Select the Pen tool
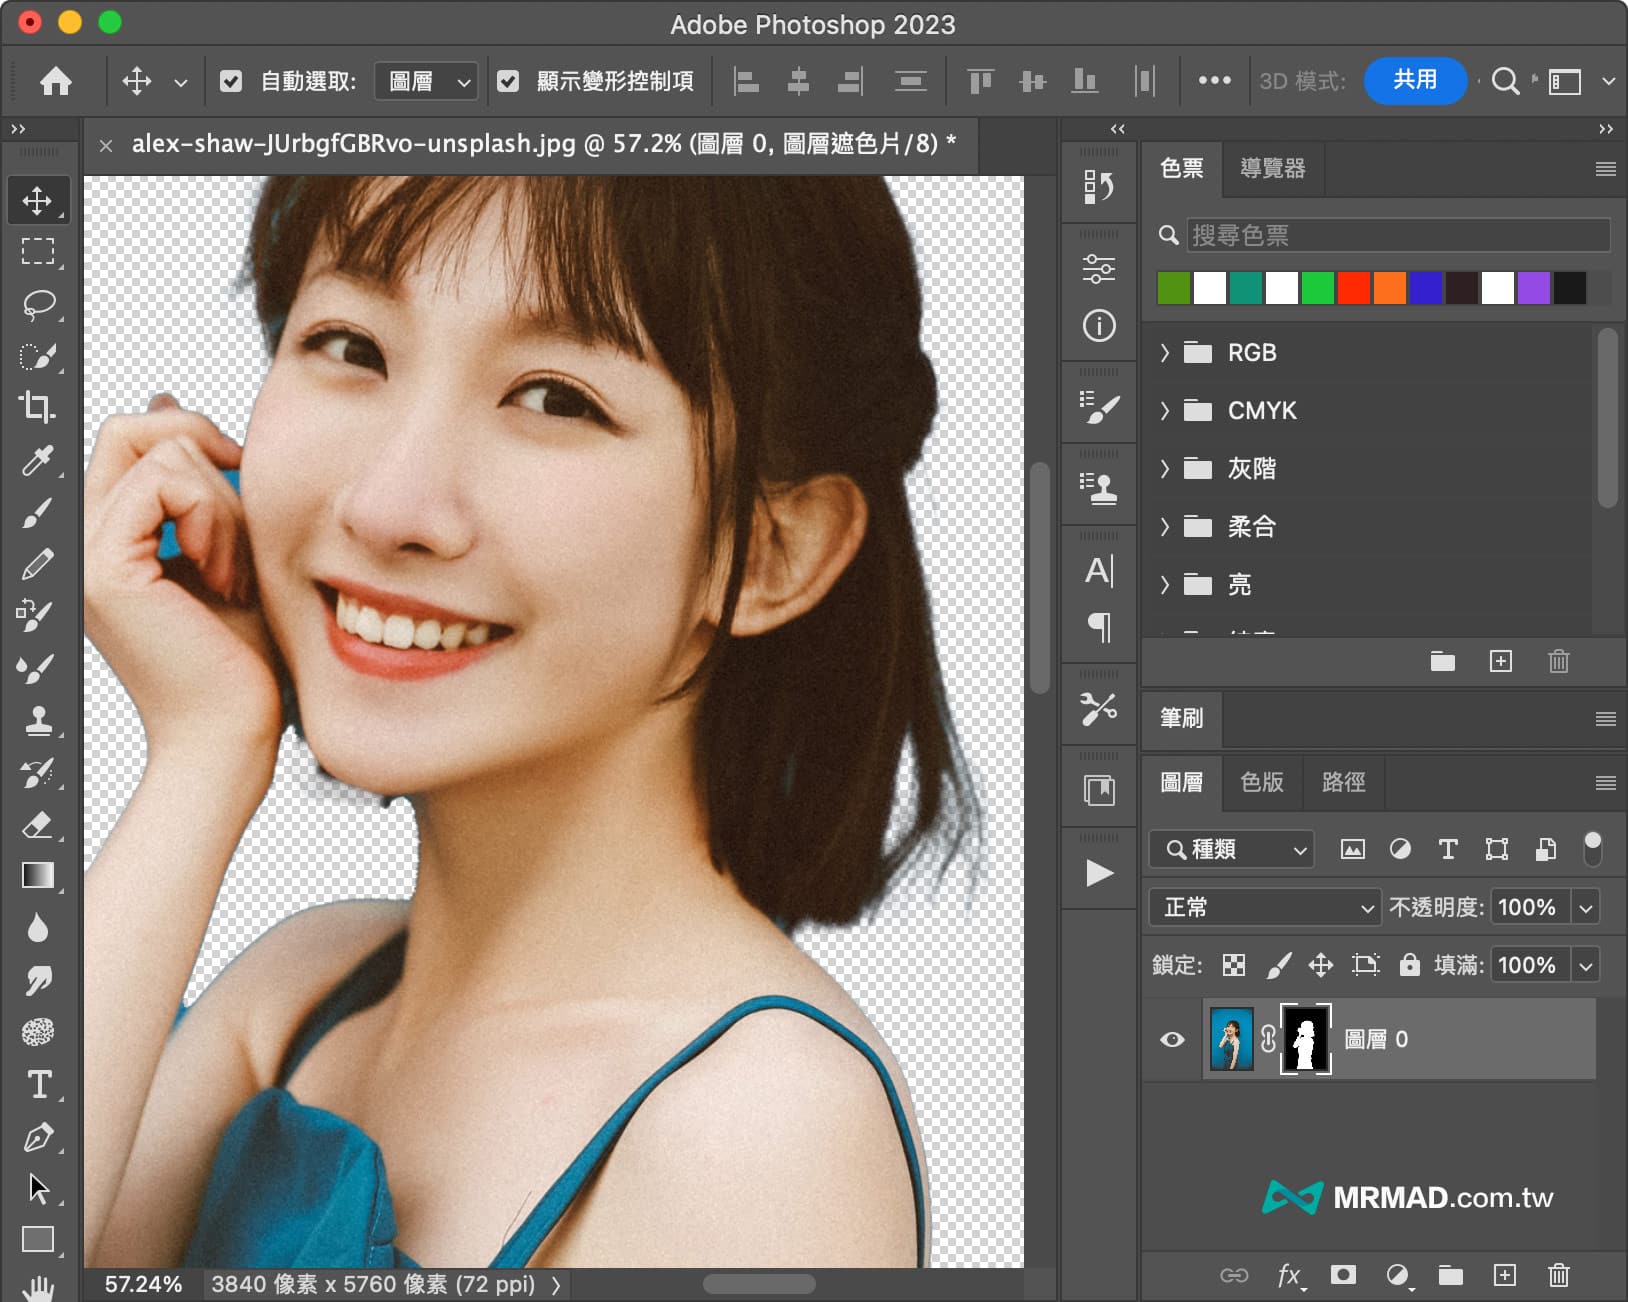1628x1302 pixels. pos(38,1137)
